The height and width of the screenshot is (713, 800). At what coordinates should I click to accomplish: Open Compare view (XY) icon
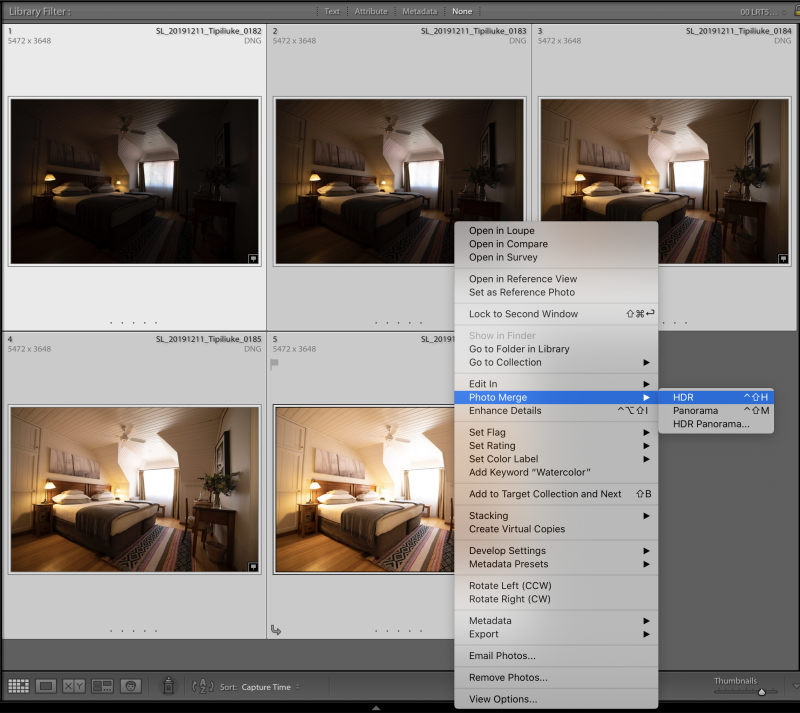pos(74,686)
